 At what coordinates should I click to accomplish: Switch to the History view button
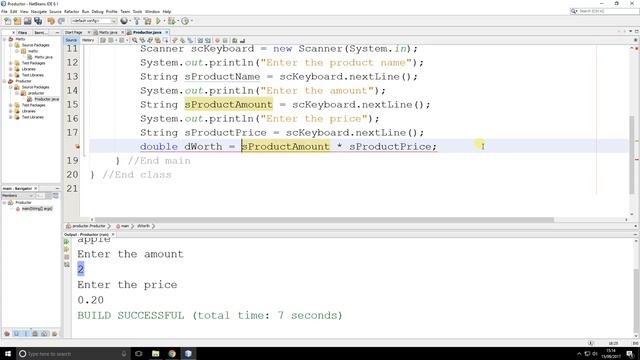(88, 40)
